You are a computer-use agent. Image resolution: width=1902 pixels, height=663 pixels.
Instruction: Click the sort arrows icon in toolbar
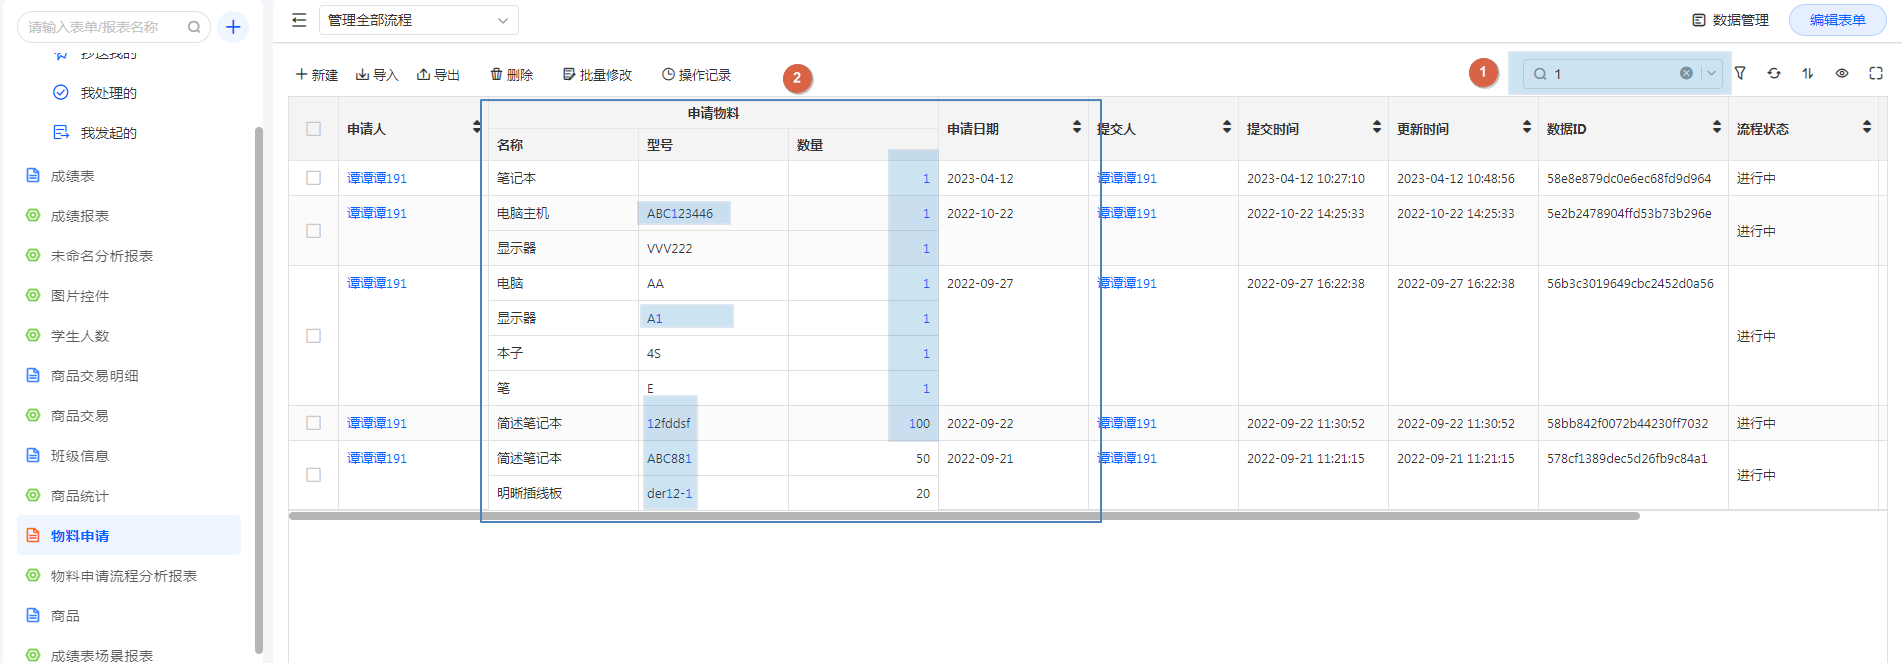tap(1808, 73)
